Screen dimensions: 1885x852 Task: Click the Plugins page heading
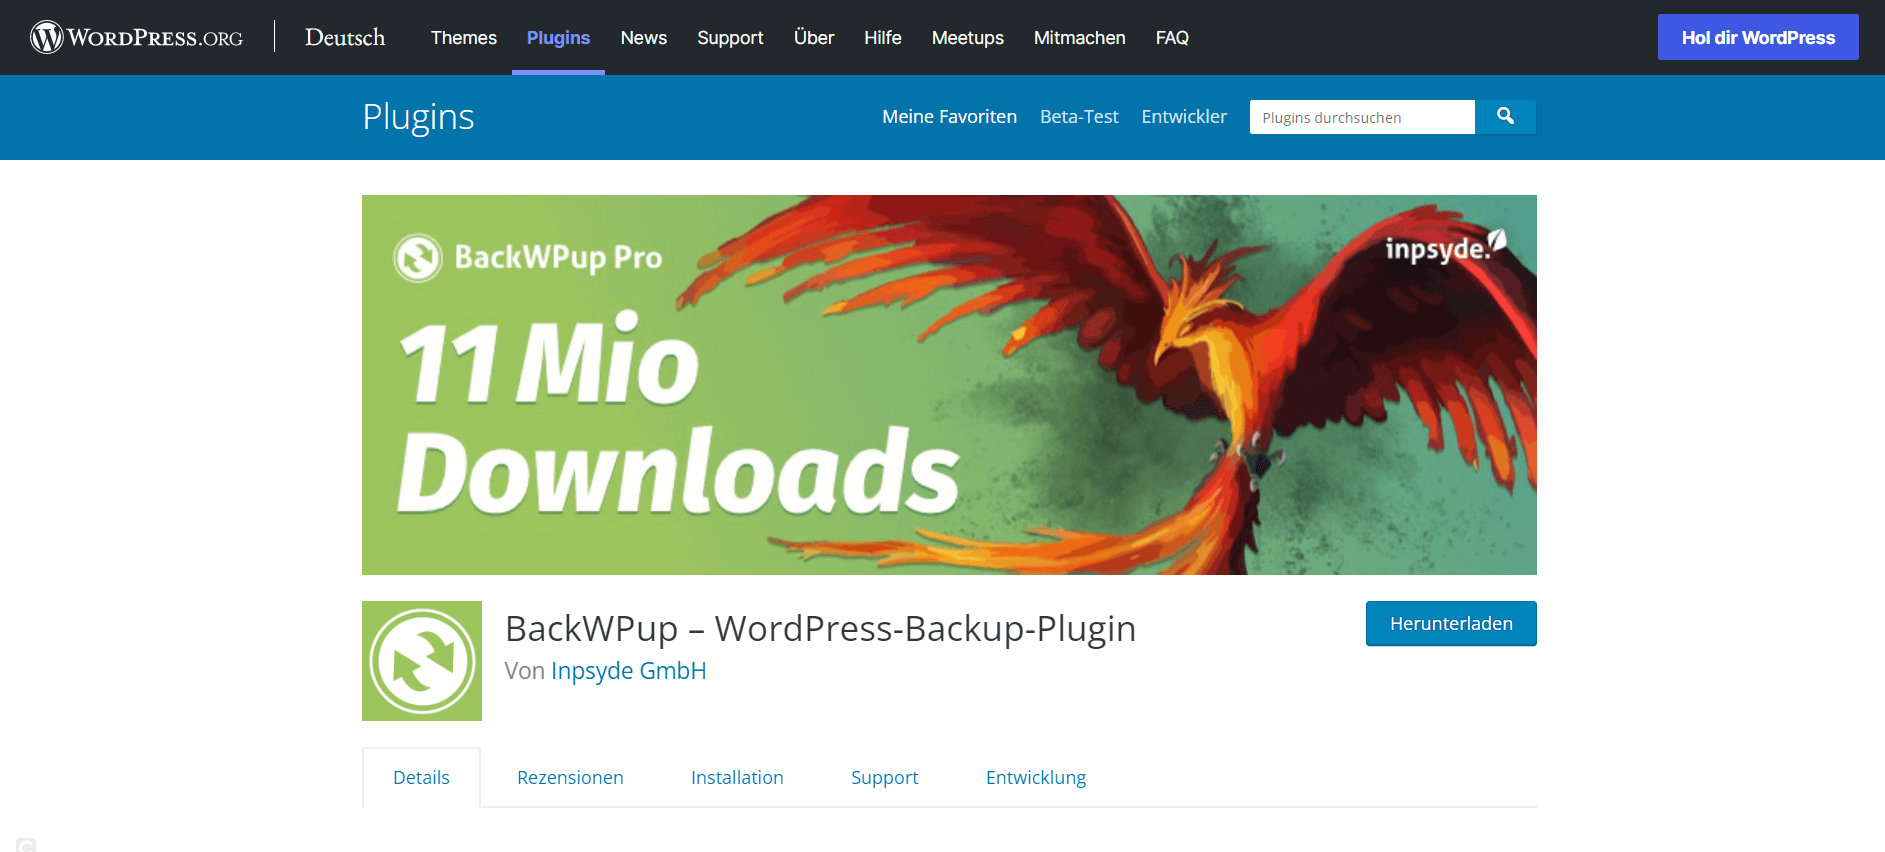[418, 117]
